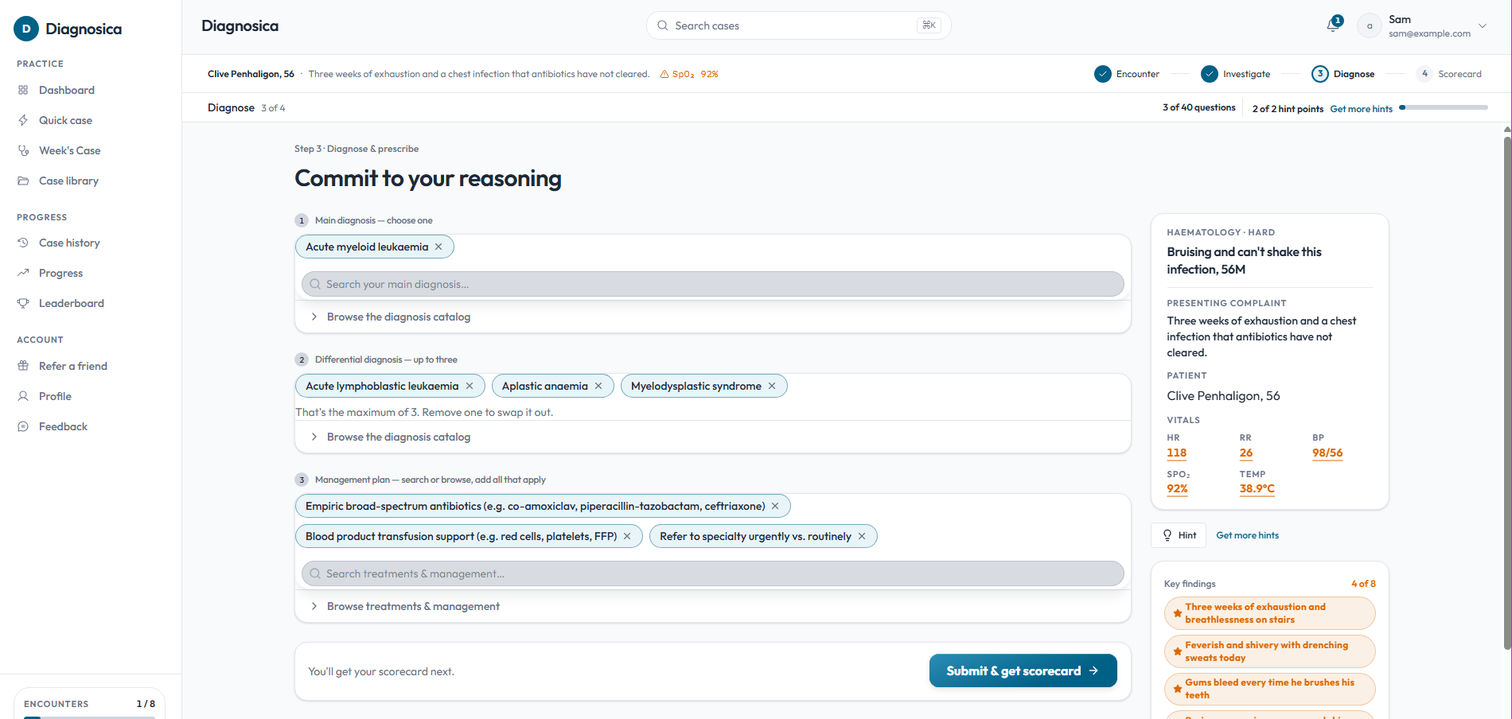Open Dashboard from the sidebar

(66, 90)
